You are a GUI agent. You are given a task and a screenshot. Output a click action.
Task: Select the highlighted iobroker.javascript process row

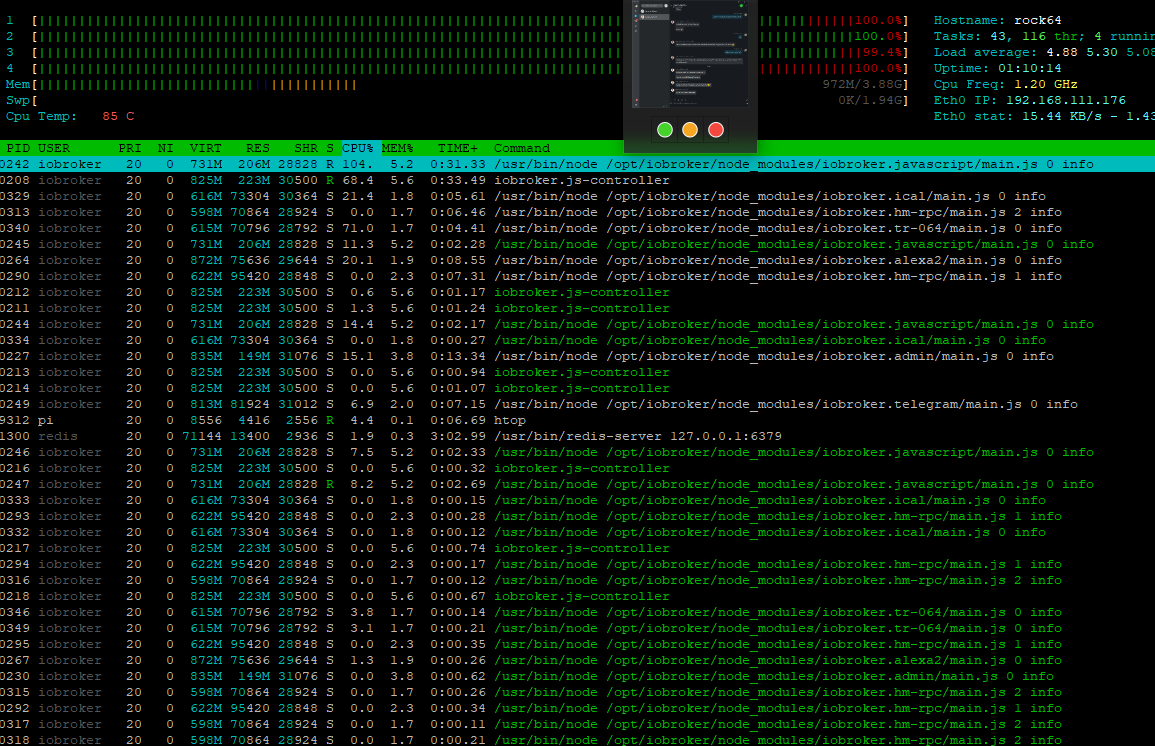(578, 164)
